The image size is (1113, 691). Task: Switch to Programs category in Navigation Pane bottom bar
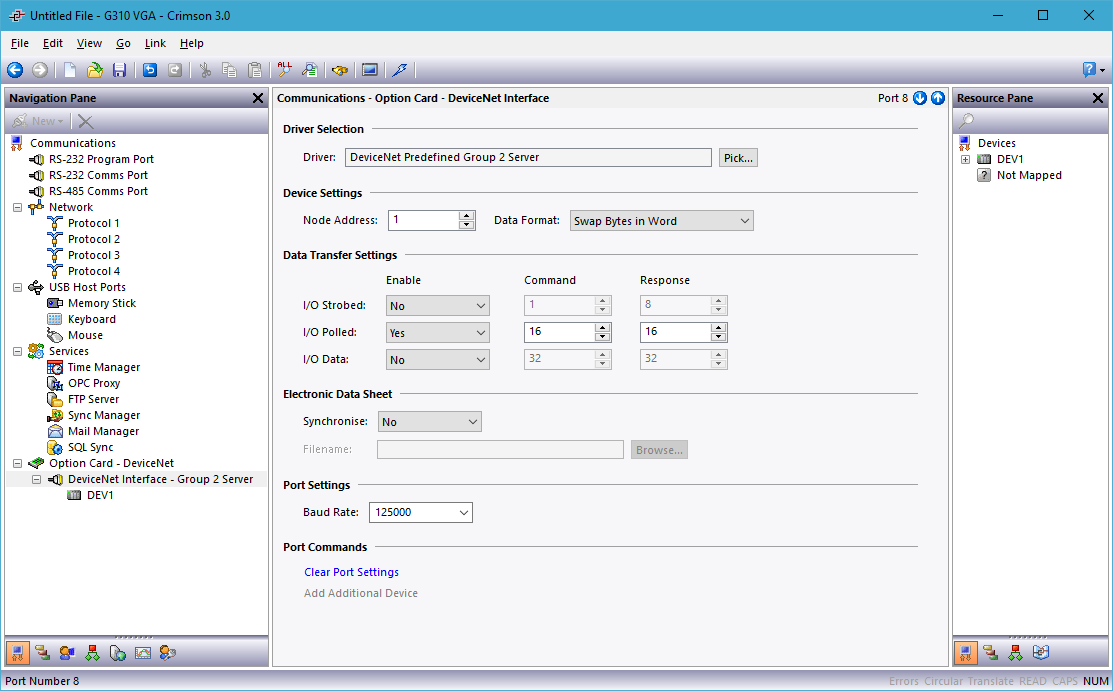pos(92,652)
